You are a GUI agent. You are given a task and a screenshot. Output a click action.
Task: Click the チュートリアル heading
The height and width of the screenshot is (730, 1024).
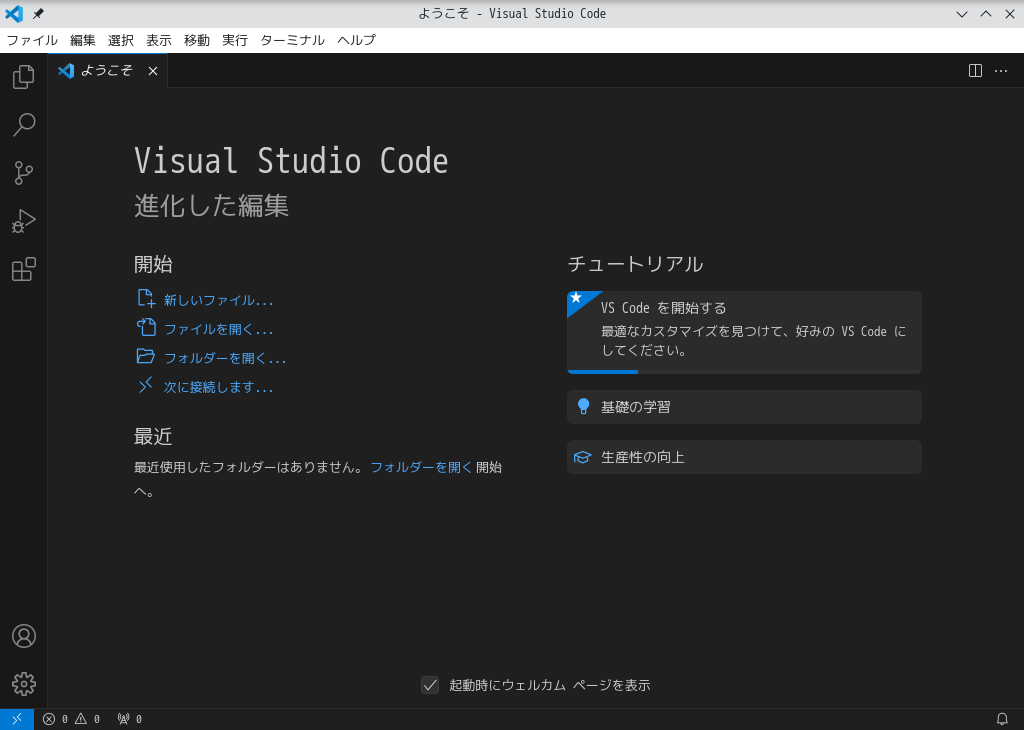(635, 264)
